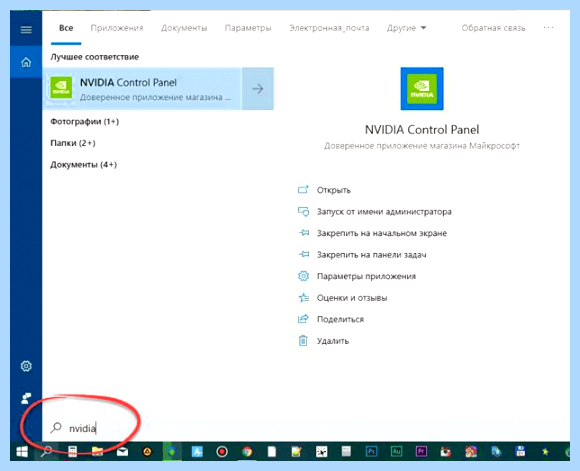Click the yellow star taskbar icon

545,451
